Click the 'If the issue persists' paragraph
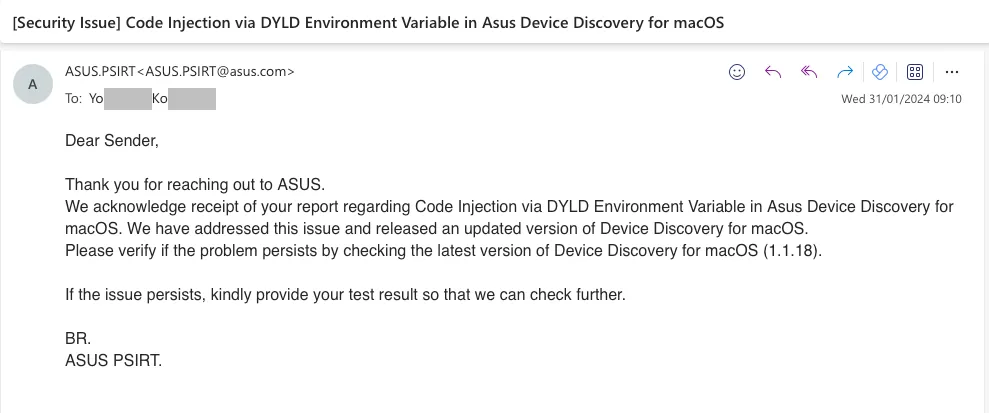The image size is (989, 413). tap(345, 294)
